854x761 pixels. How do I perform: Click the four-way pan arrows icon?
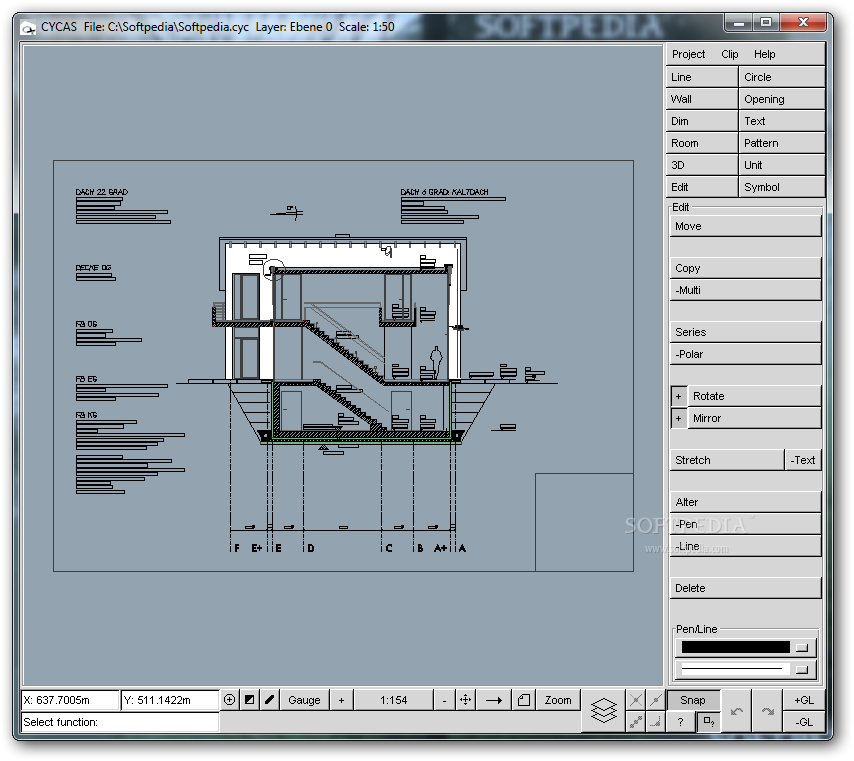(x=465, y=700)
